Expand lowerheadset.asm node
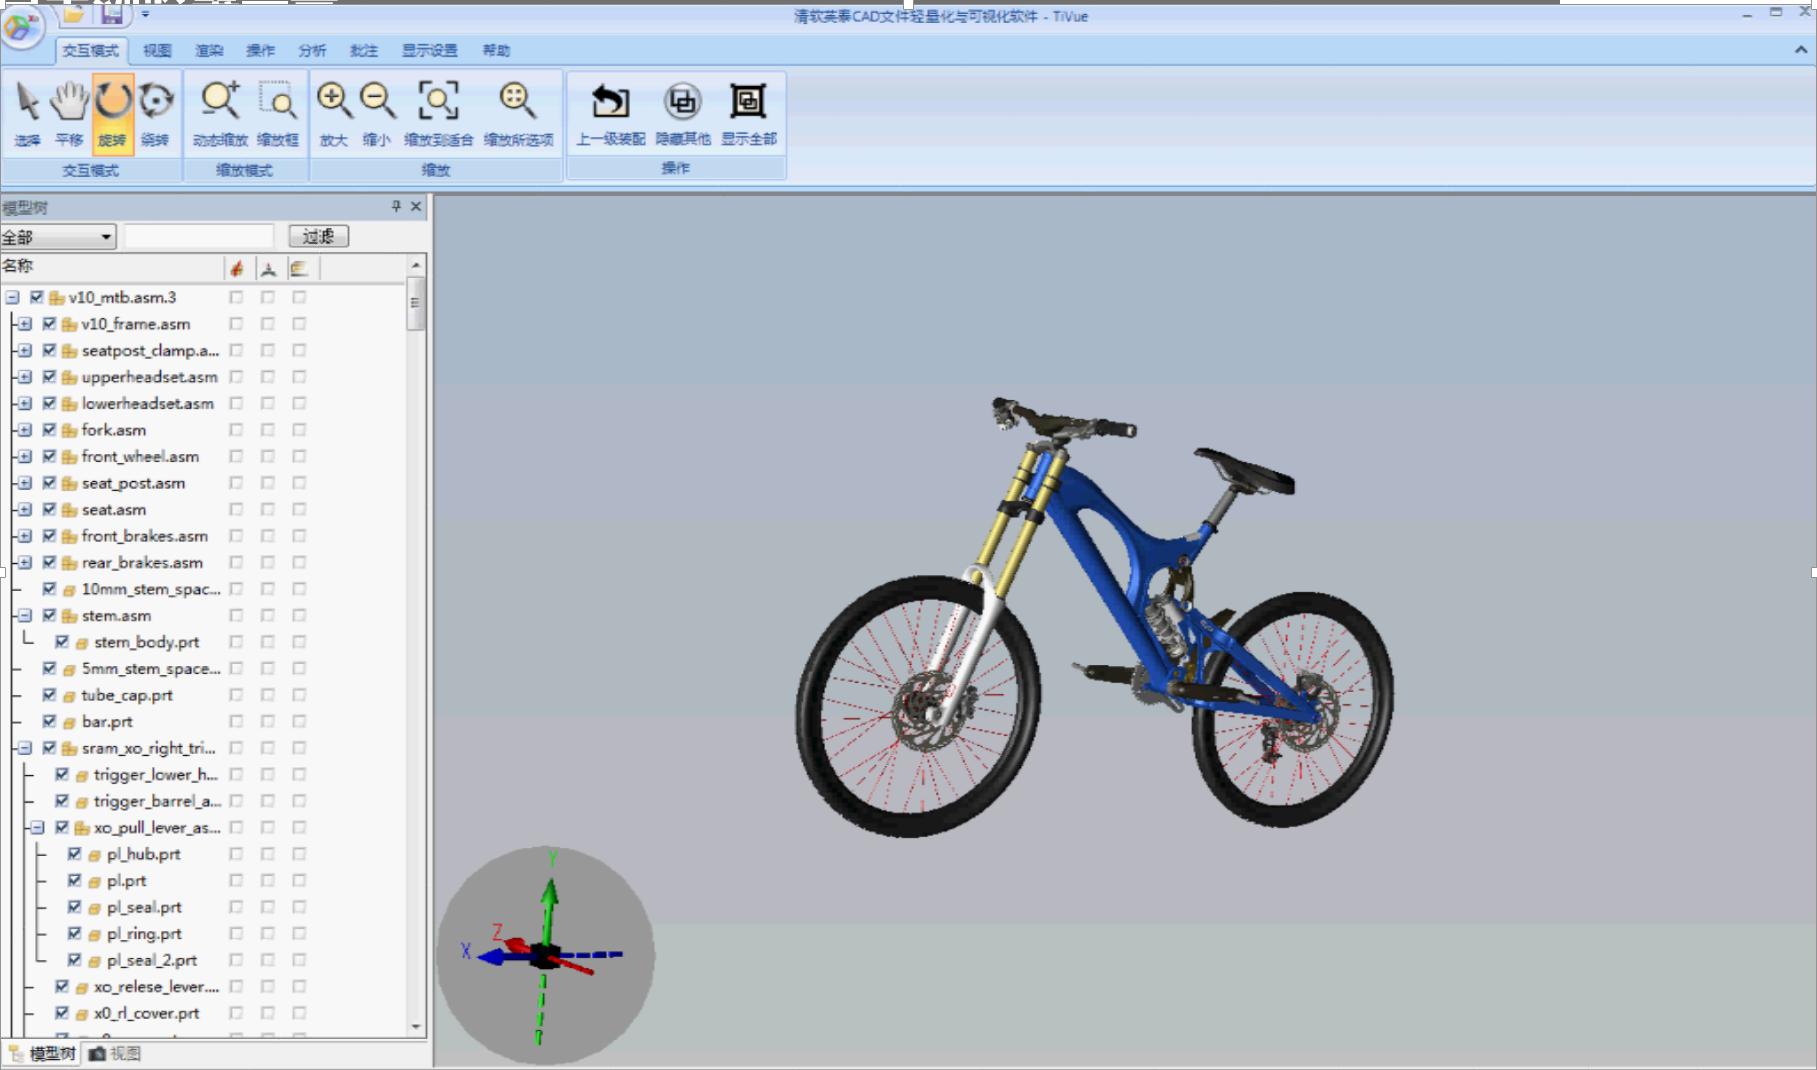 pos(25,403)
